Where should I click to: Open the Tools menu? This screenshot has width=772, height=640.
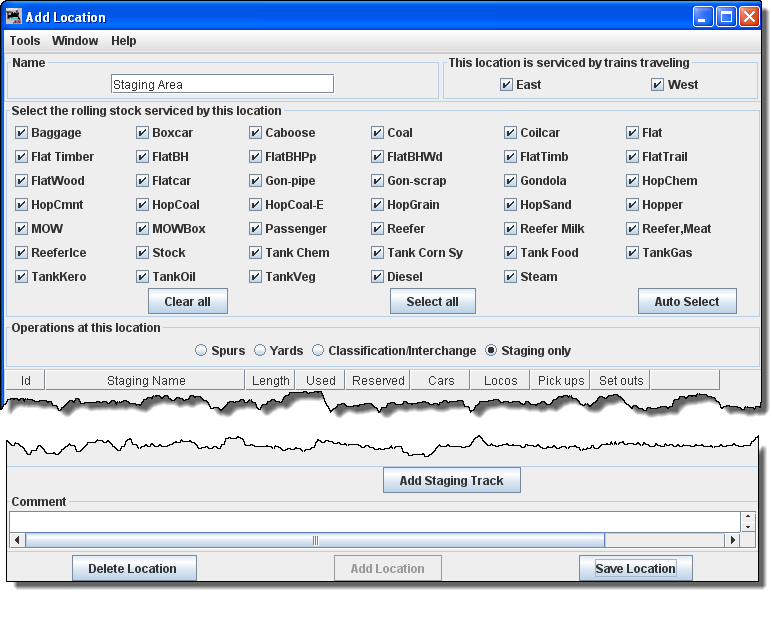point(25,41)
